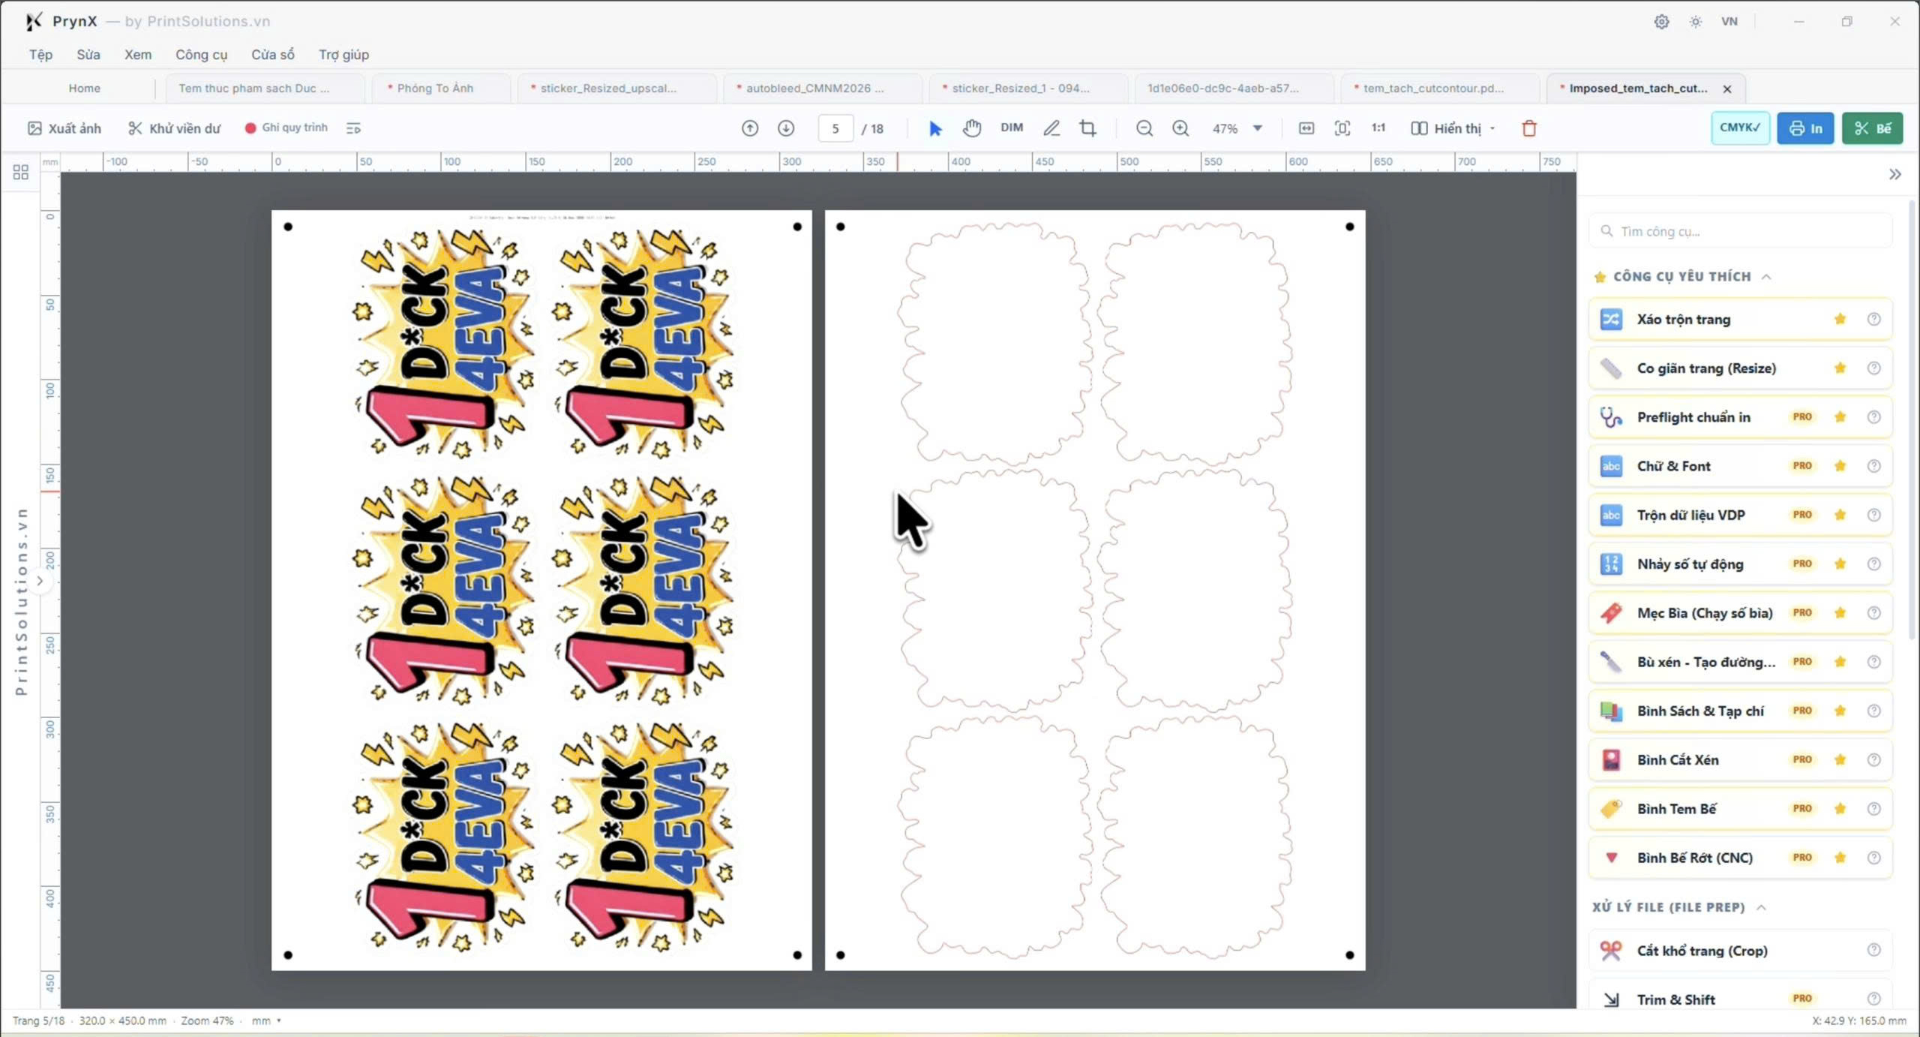This screenshot has width=1920, height=1037.
Task: Switch to the Home tab
Action: (x=84, y=88)
